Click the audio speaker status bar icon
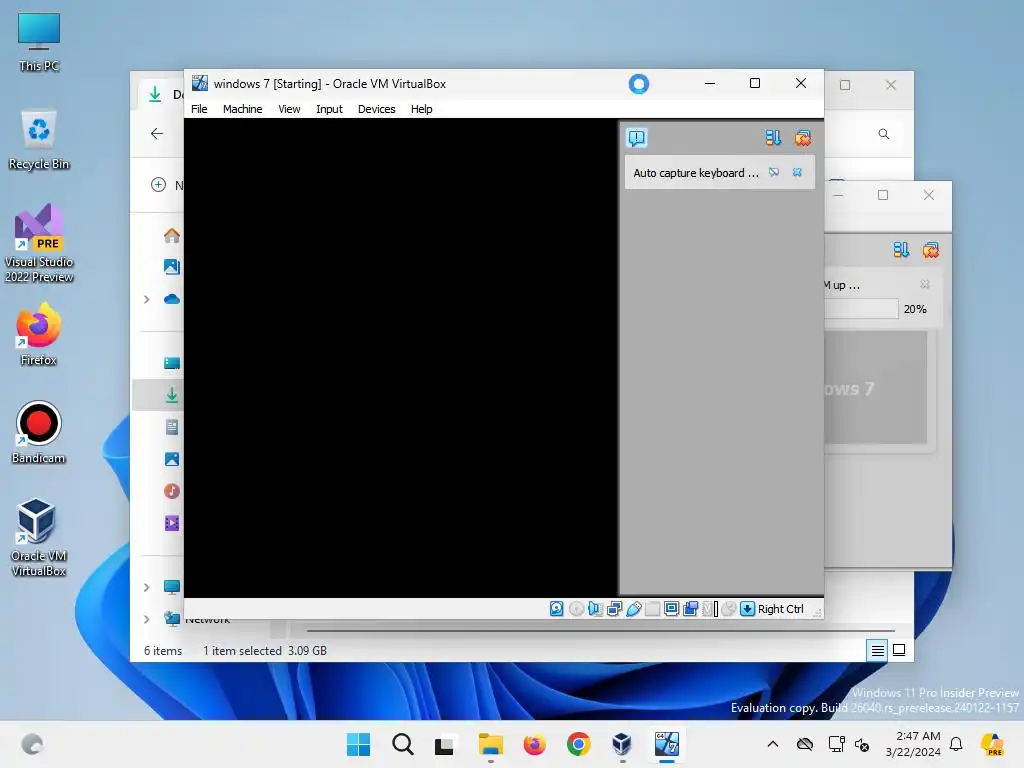Viewport: 1024px width, 768px height. tap(595, 609)
